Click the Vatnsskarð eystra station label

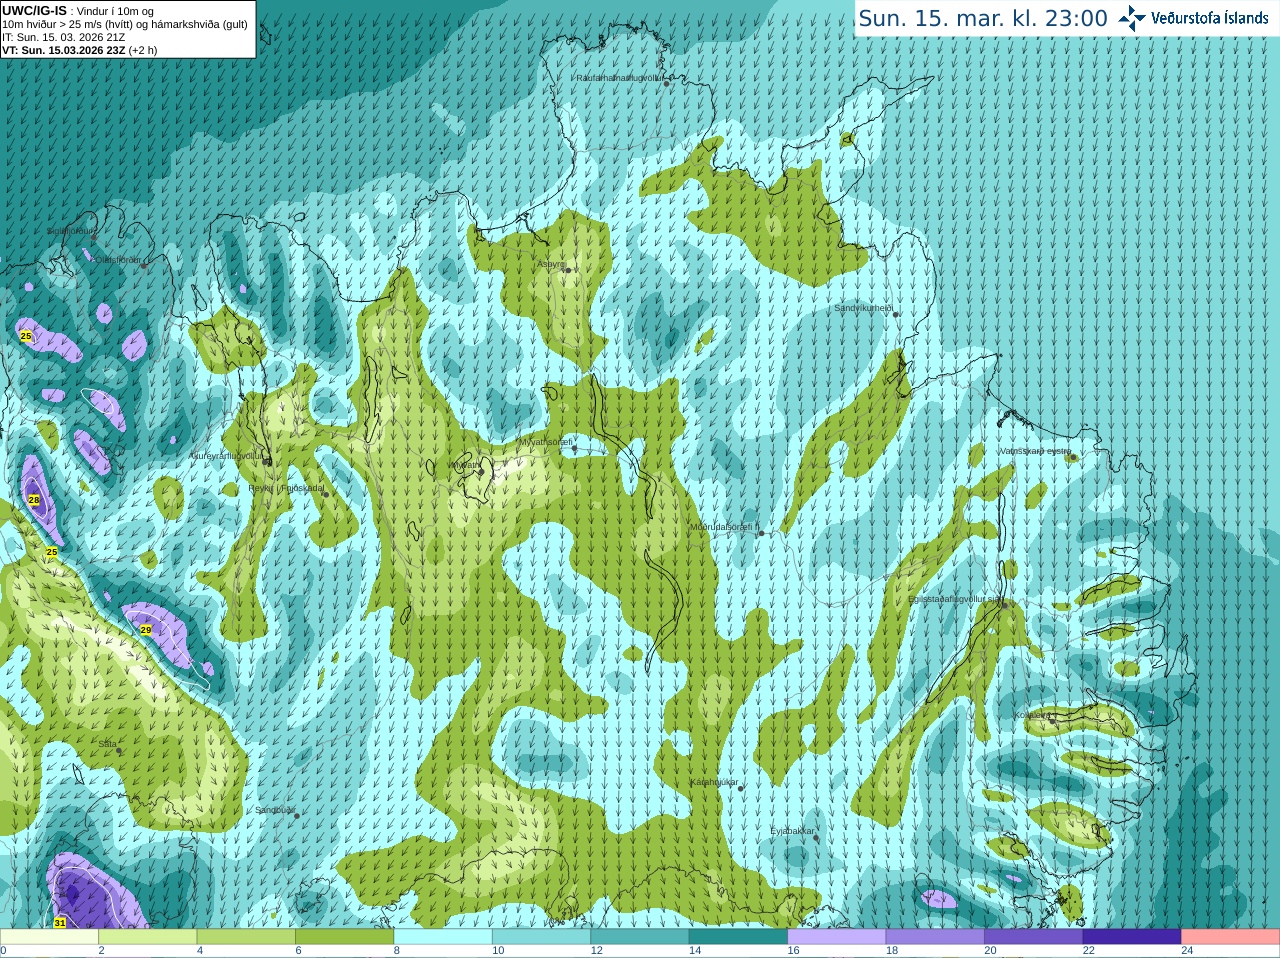[x=1035, y=451]
